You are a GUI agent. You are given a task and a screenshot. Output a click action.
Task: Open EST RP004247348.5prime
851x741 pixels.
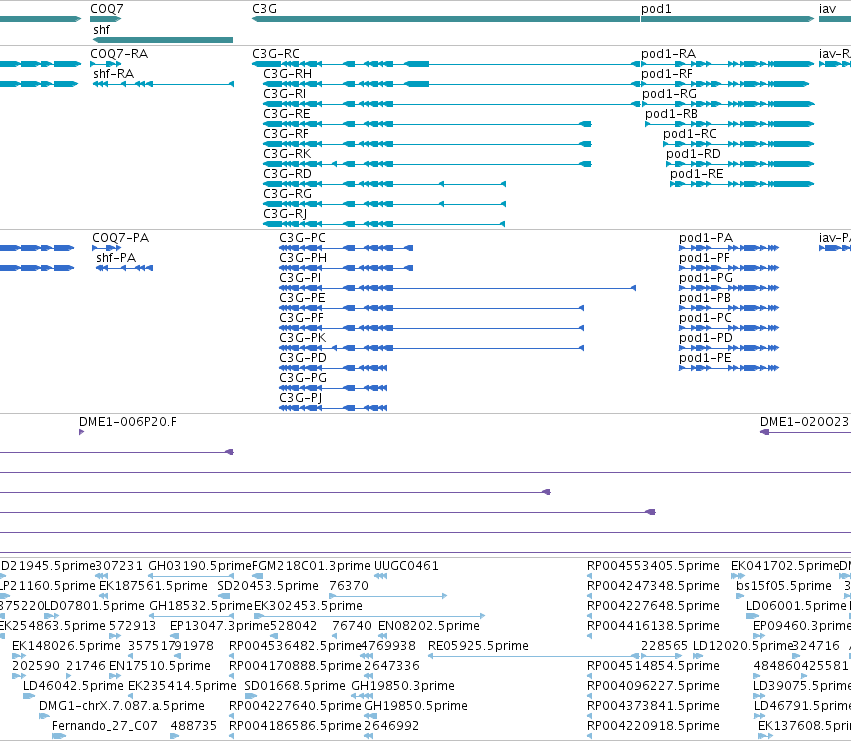[653, 586]
